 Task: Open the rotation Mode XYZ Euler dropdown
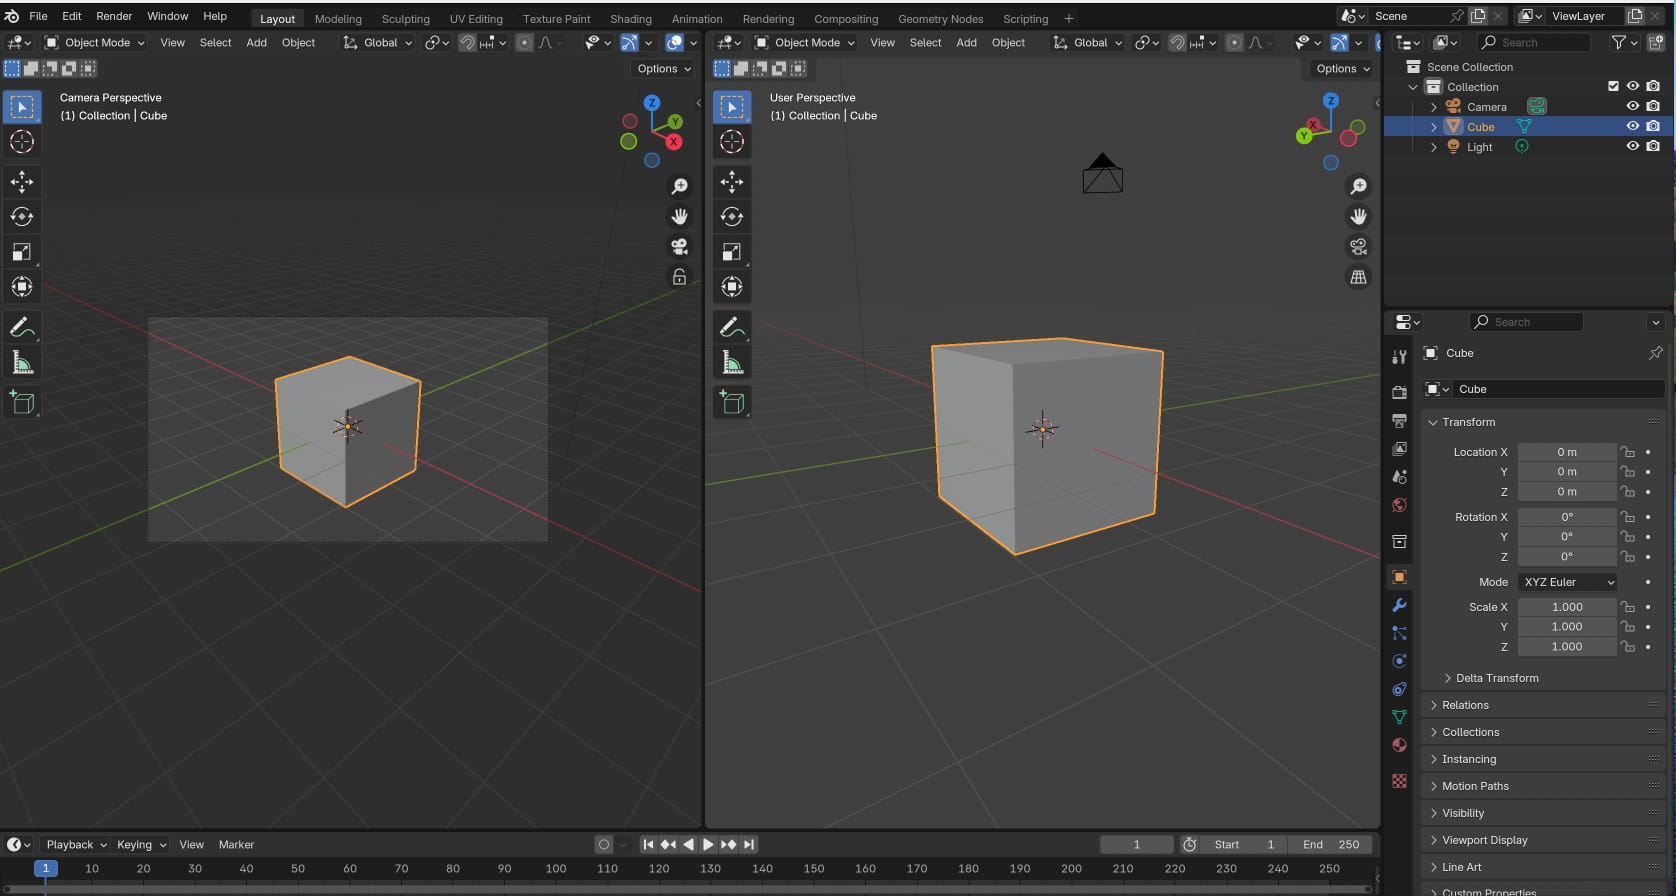click(x=1567, y=582)
